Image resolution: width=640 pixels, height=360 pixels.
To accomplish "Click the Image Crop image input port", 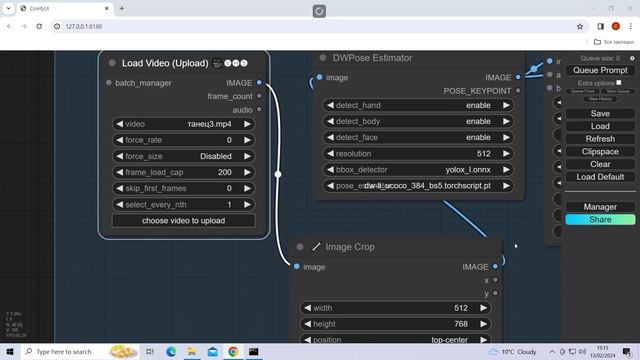I will click(297, 267).
